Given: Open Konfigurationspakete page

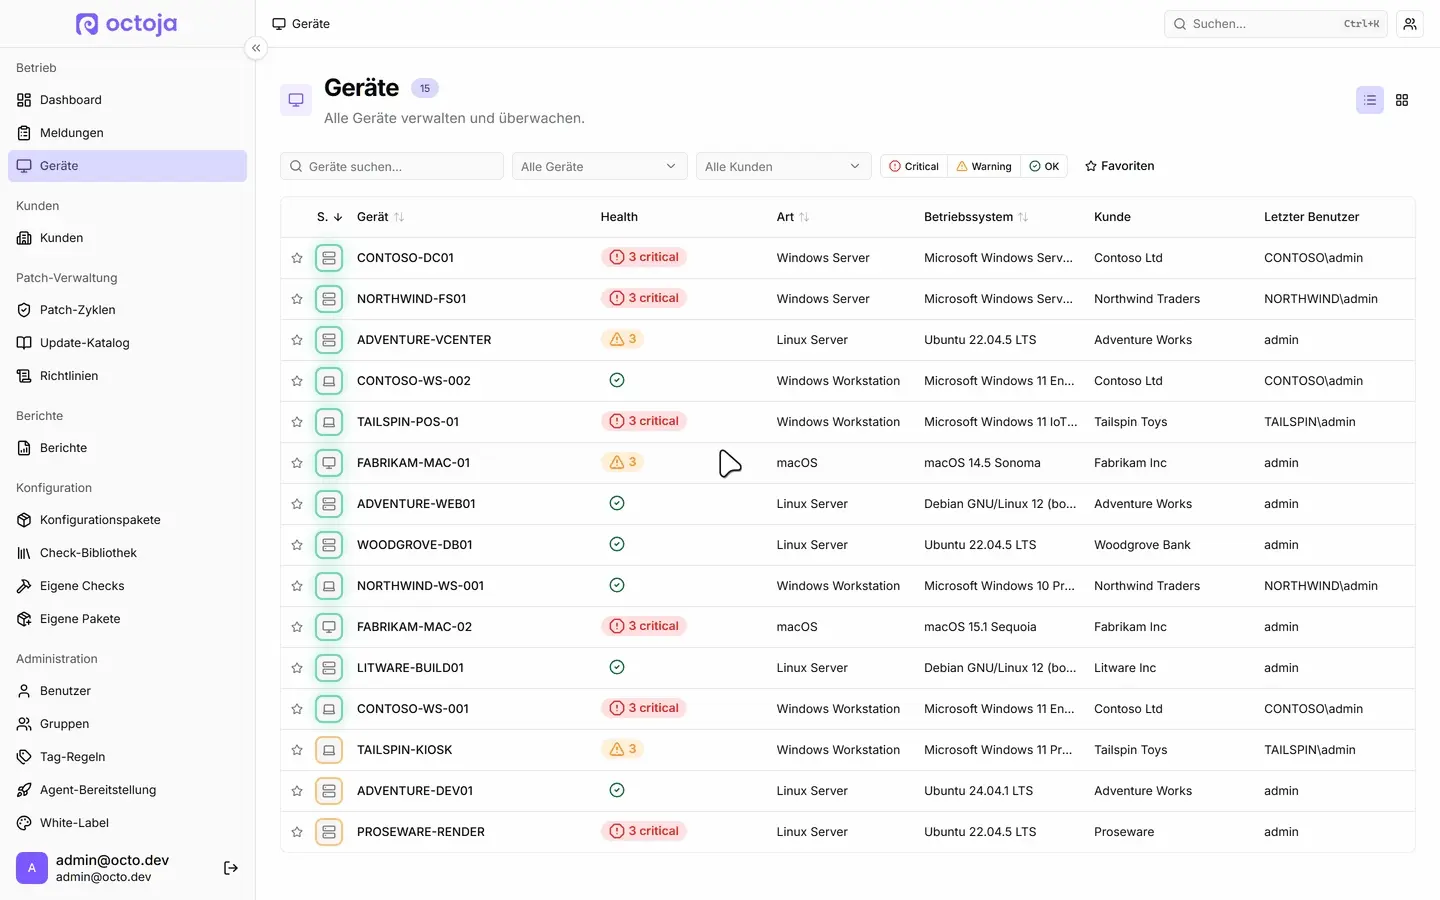Looking at the screenshot, I should pyautogui.click(x=127, y=520).
